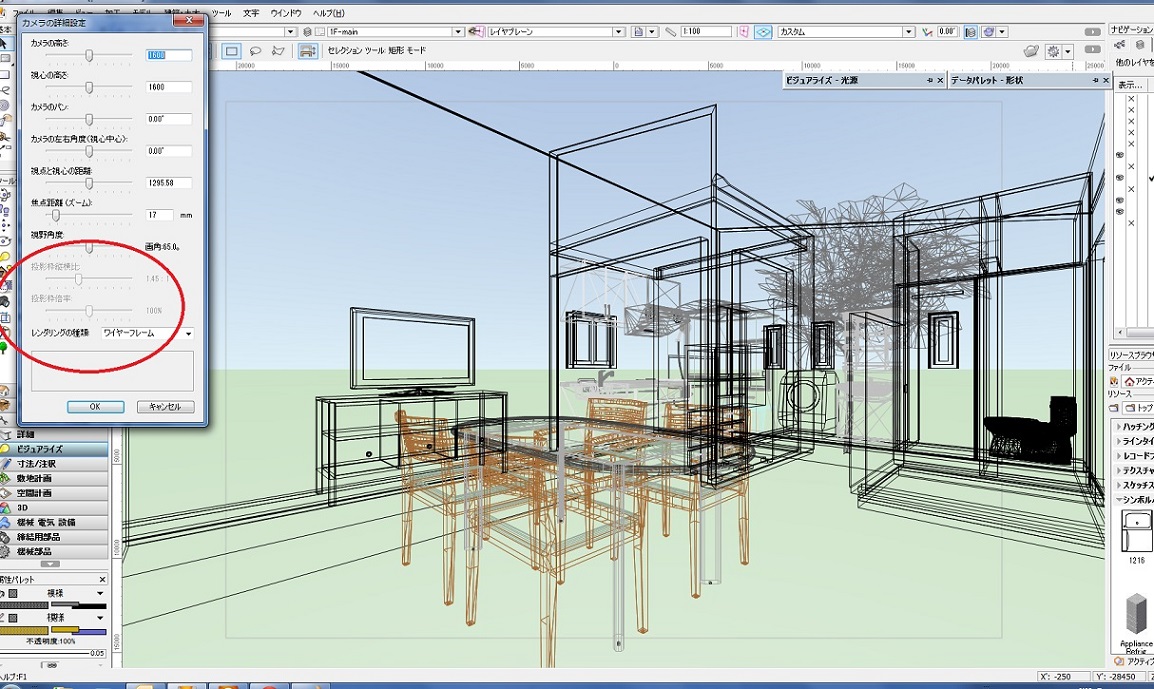Toggle the top X mark in navigation list

coord(1131,99)
